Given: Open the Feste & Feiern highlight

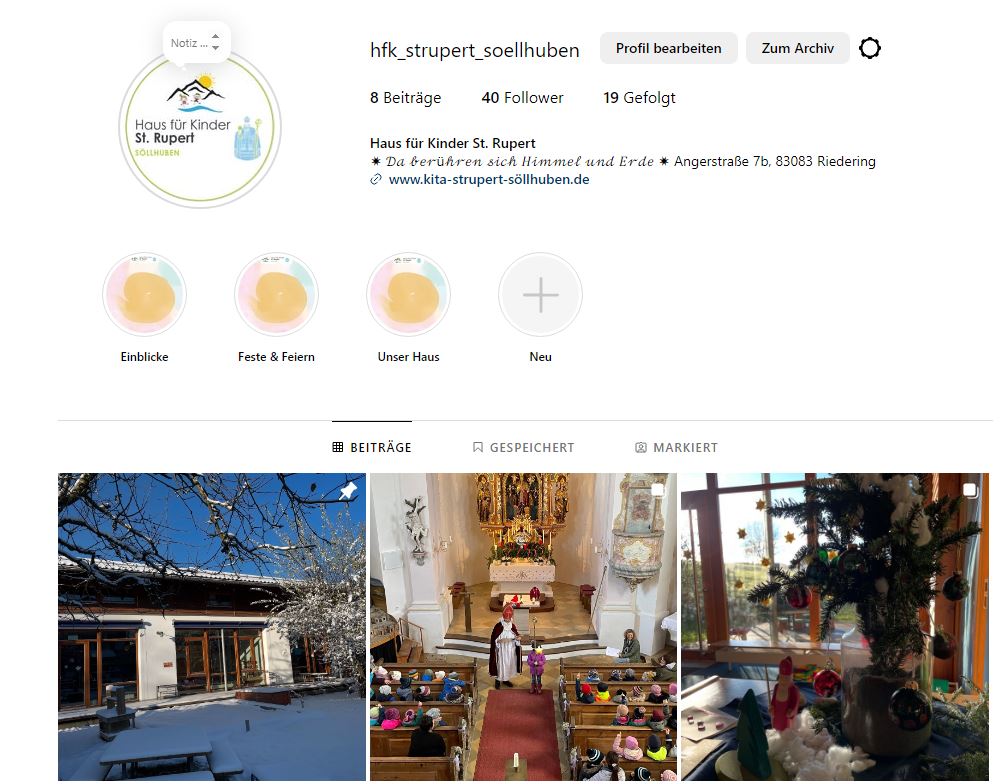Looking at the screenshot, I should [x=276, y=295].
